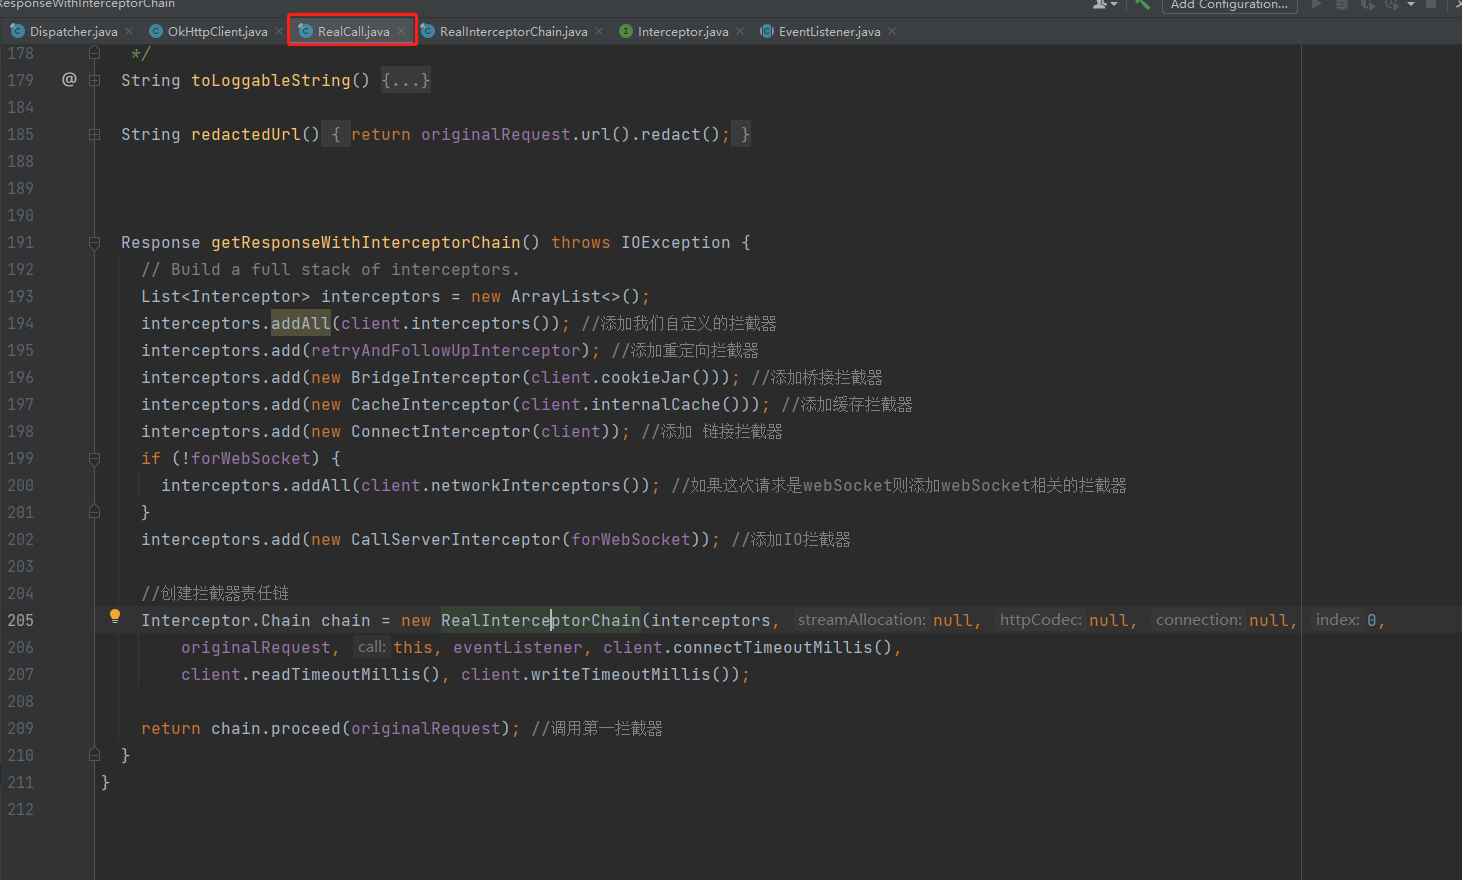The image size is (1462, 880).
Task: Click the Profile run icon
Action: [1392, 4]
